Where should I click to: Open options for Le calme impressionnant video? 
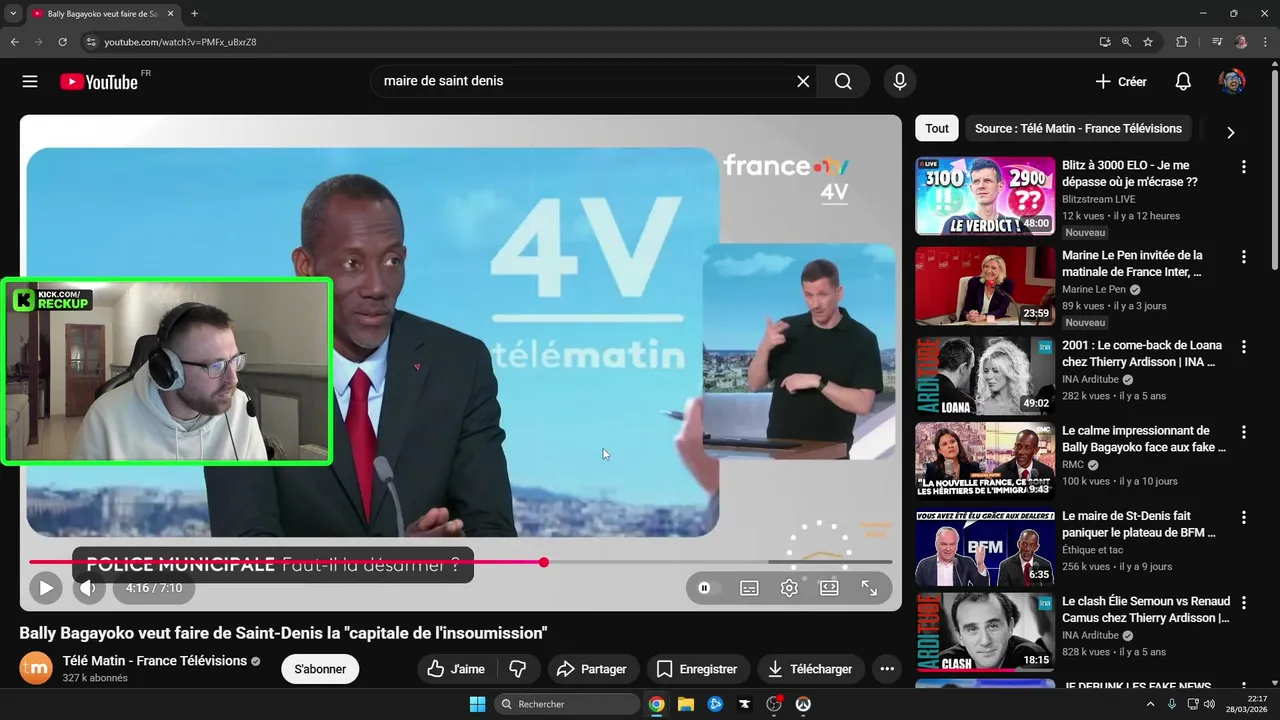pos(1244,432)
